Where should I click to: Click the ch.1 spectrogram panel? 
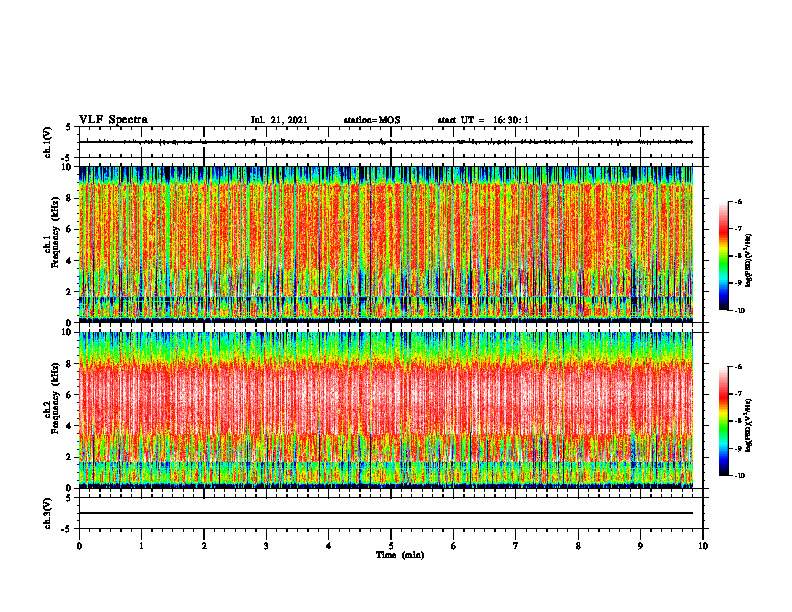pos(386,244)
